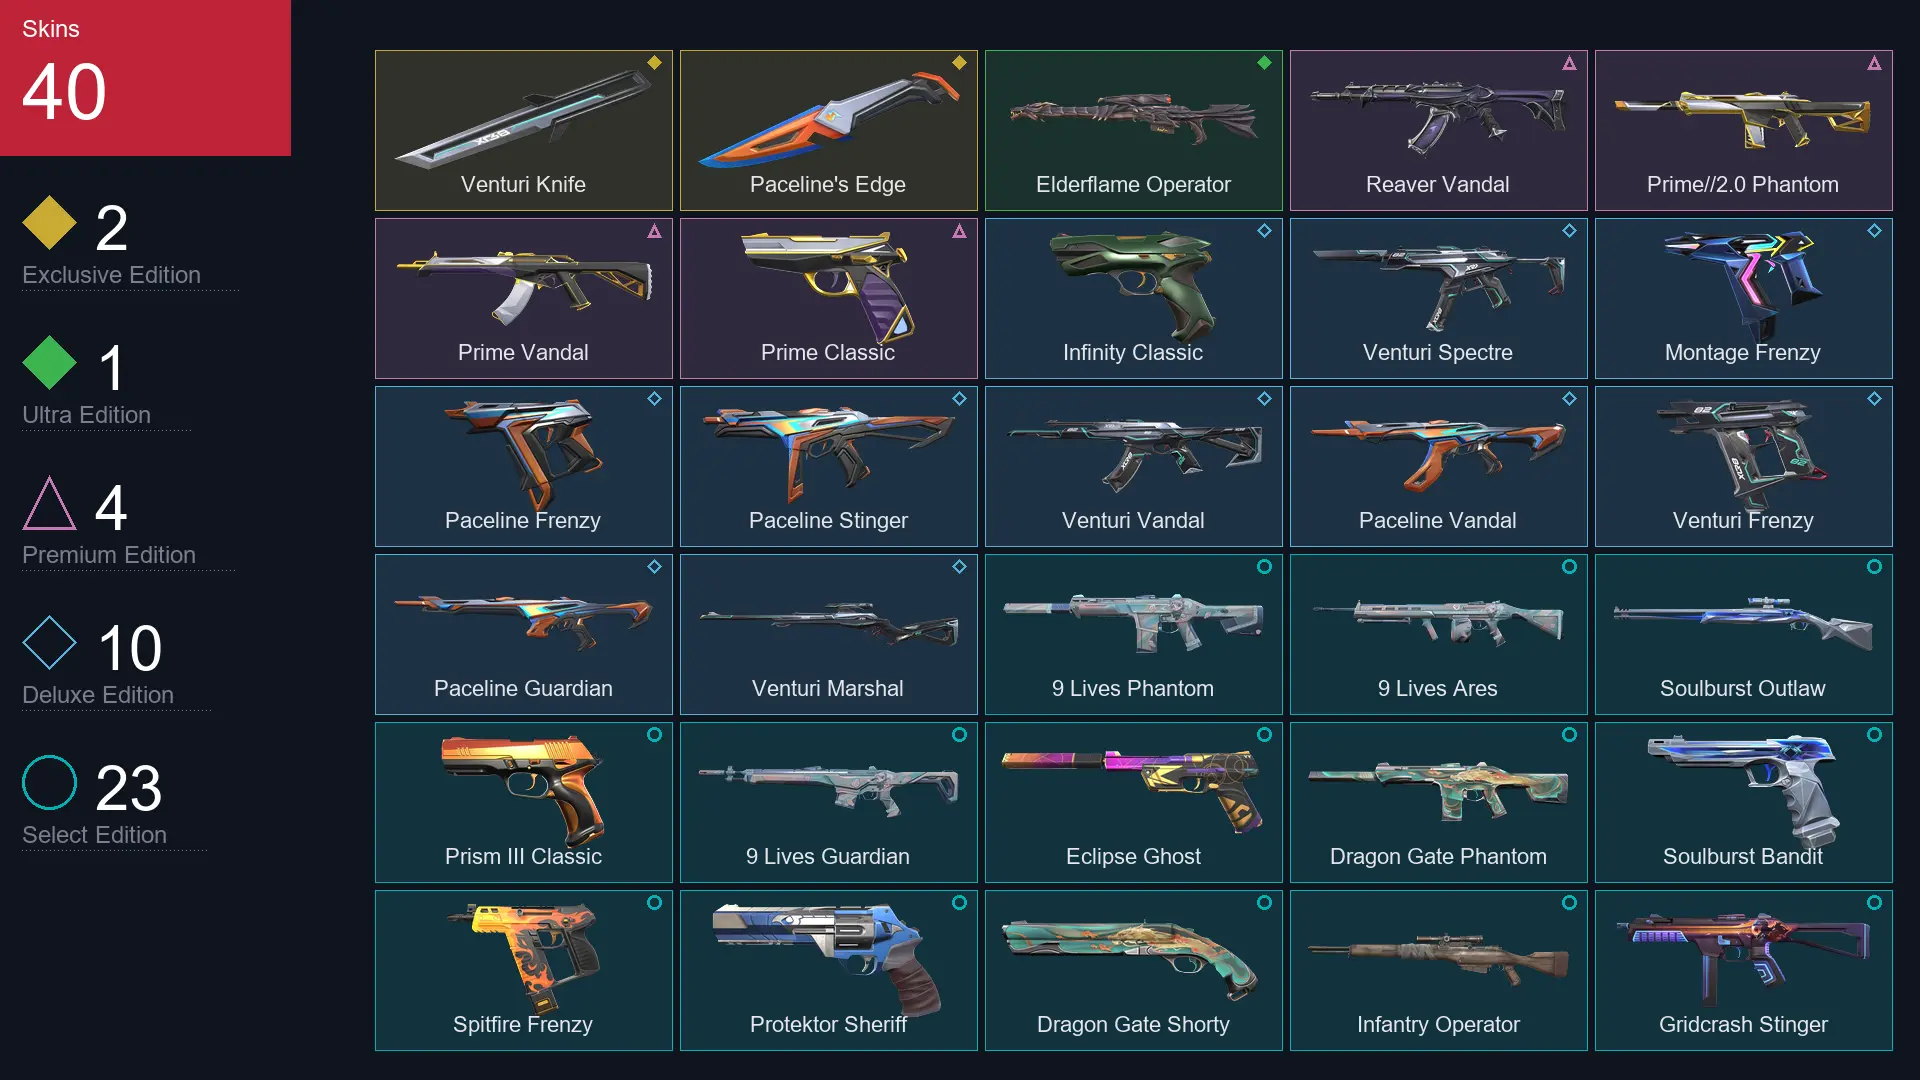Select the Prime//2.0 Phantom skin card
The width and height of the screenshot is (1920, 1080).
click(1743, 130)
